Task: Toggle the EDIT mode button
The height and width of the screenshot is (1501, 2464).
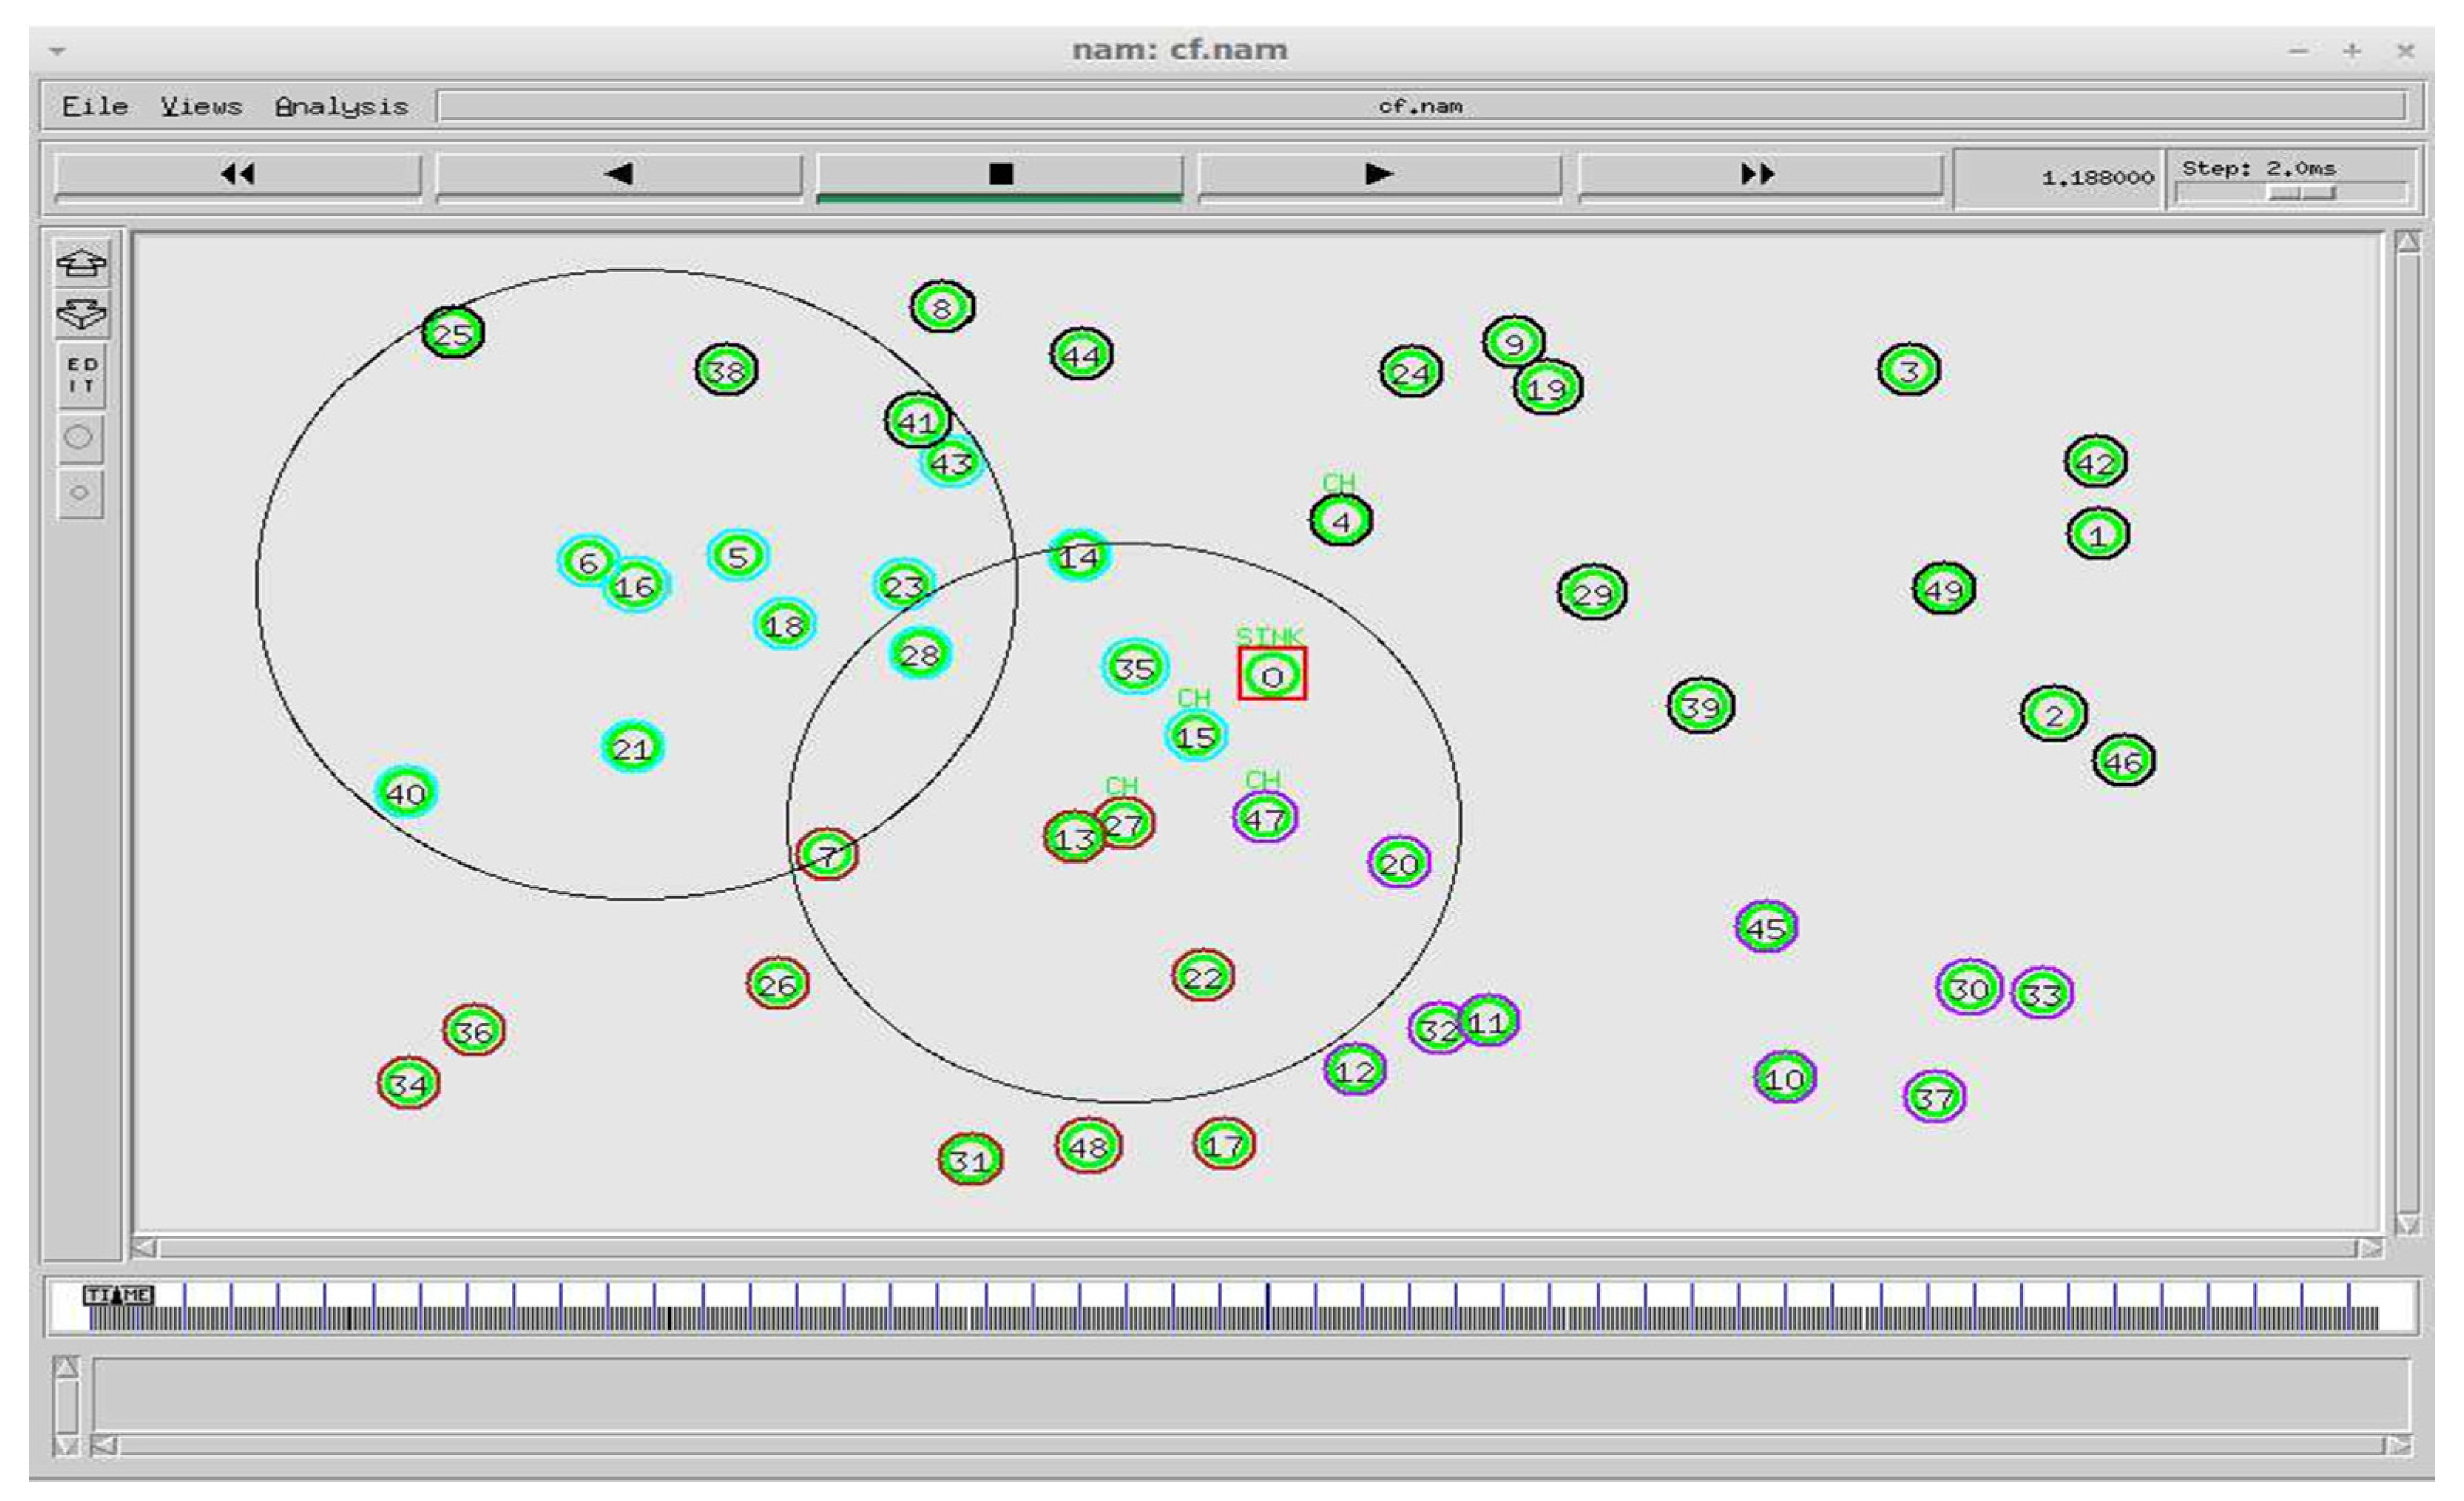Action: tap(81, 375)
